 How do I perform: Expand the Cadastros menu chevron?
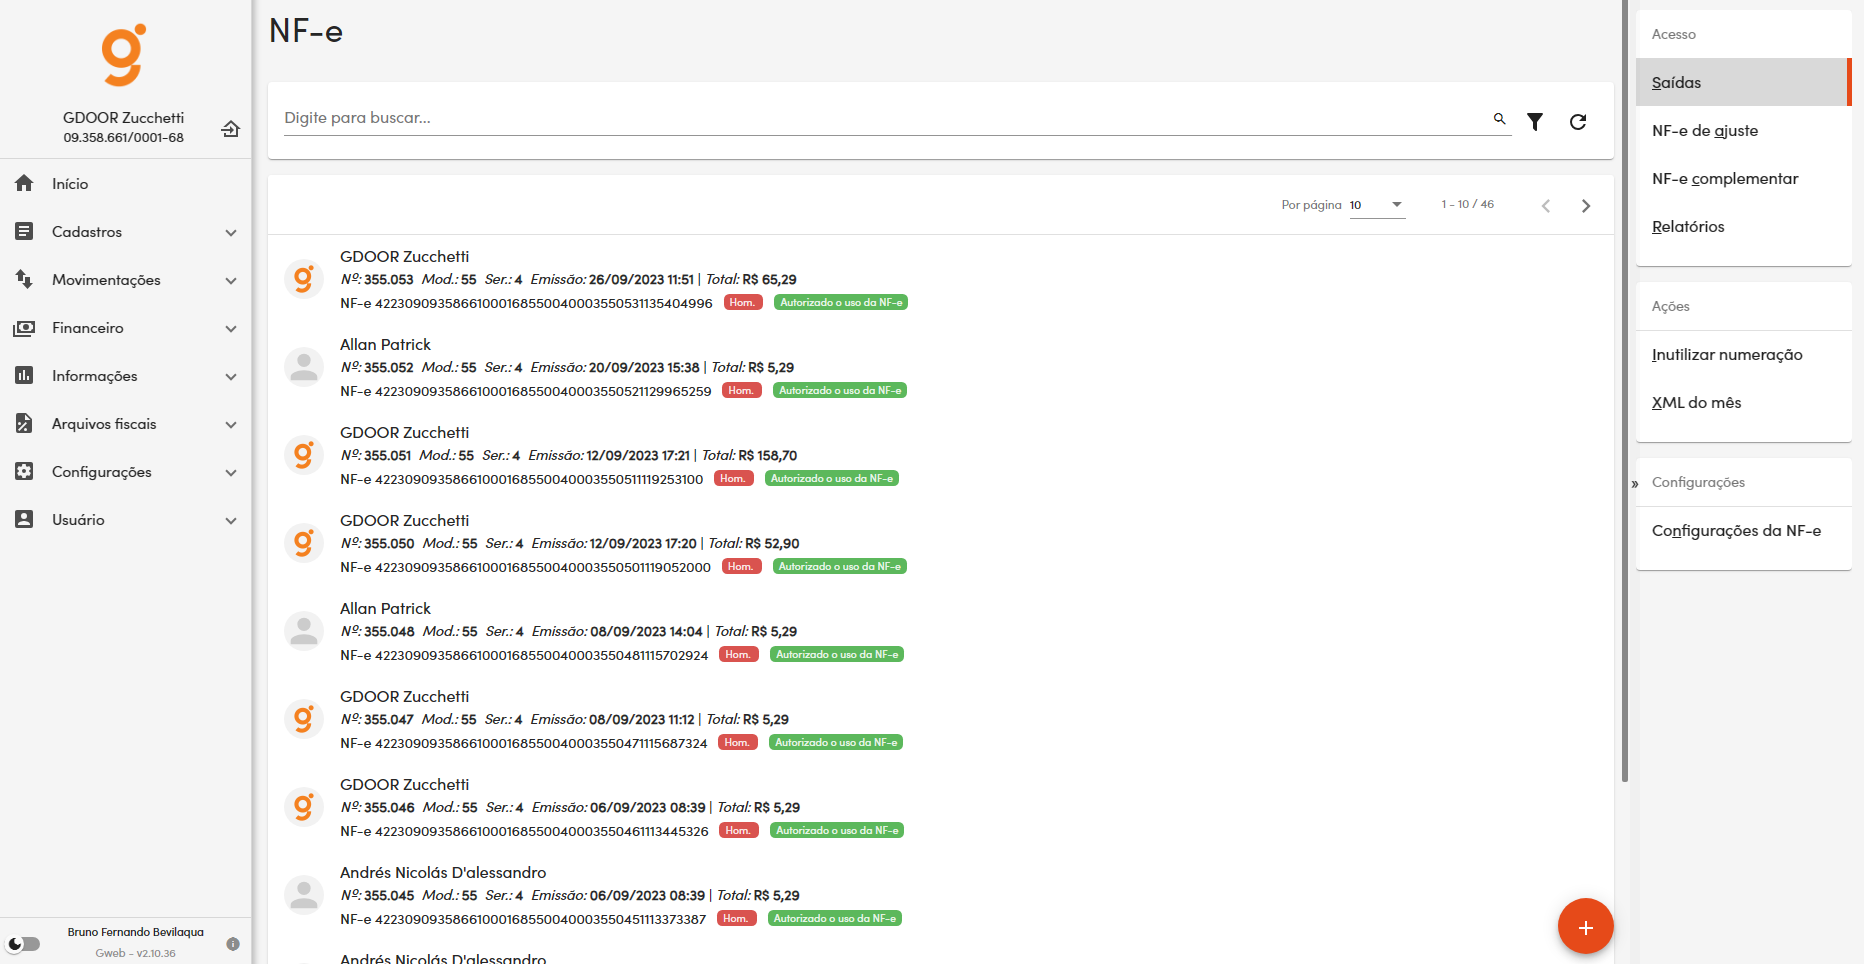231,232
